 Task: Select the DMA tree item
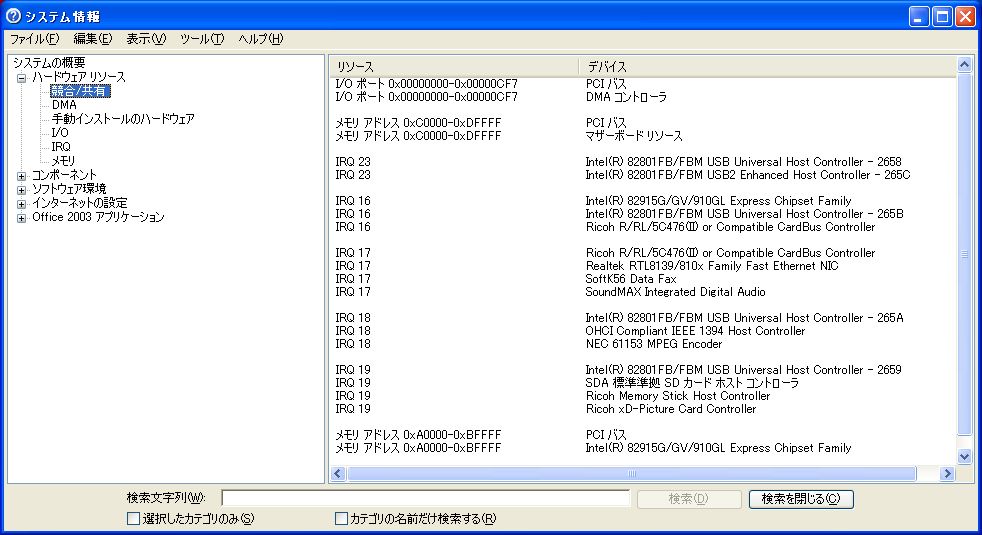[64, 105]
